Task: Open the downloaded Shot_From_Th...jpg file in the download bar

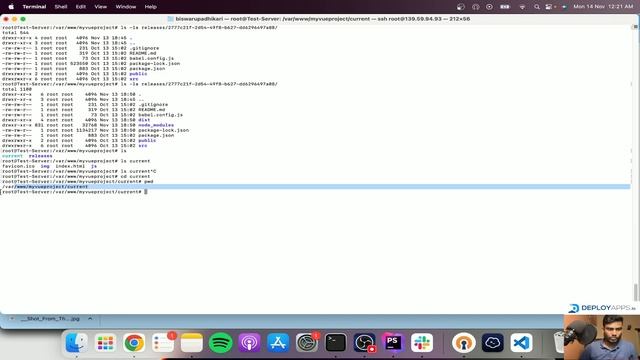Action: 50,318
